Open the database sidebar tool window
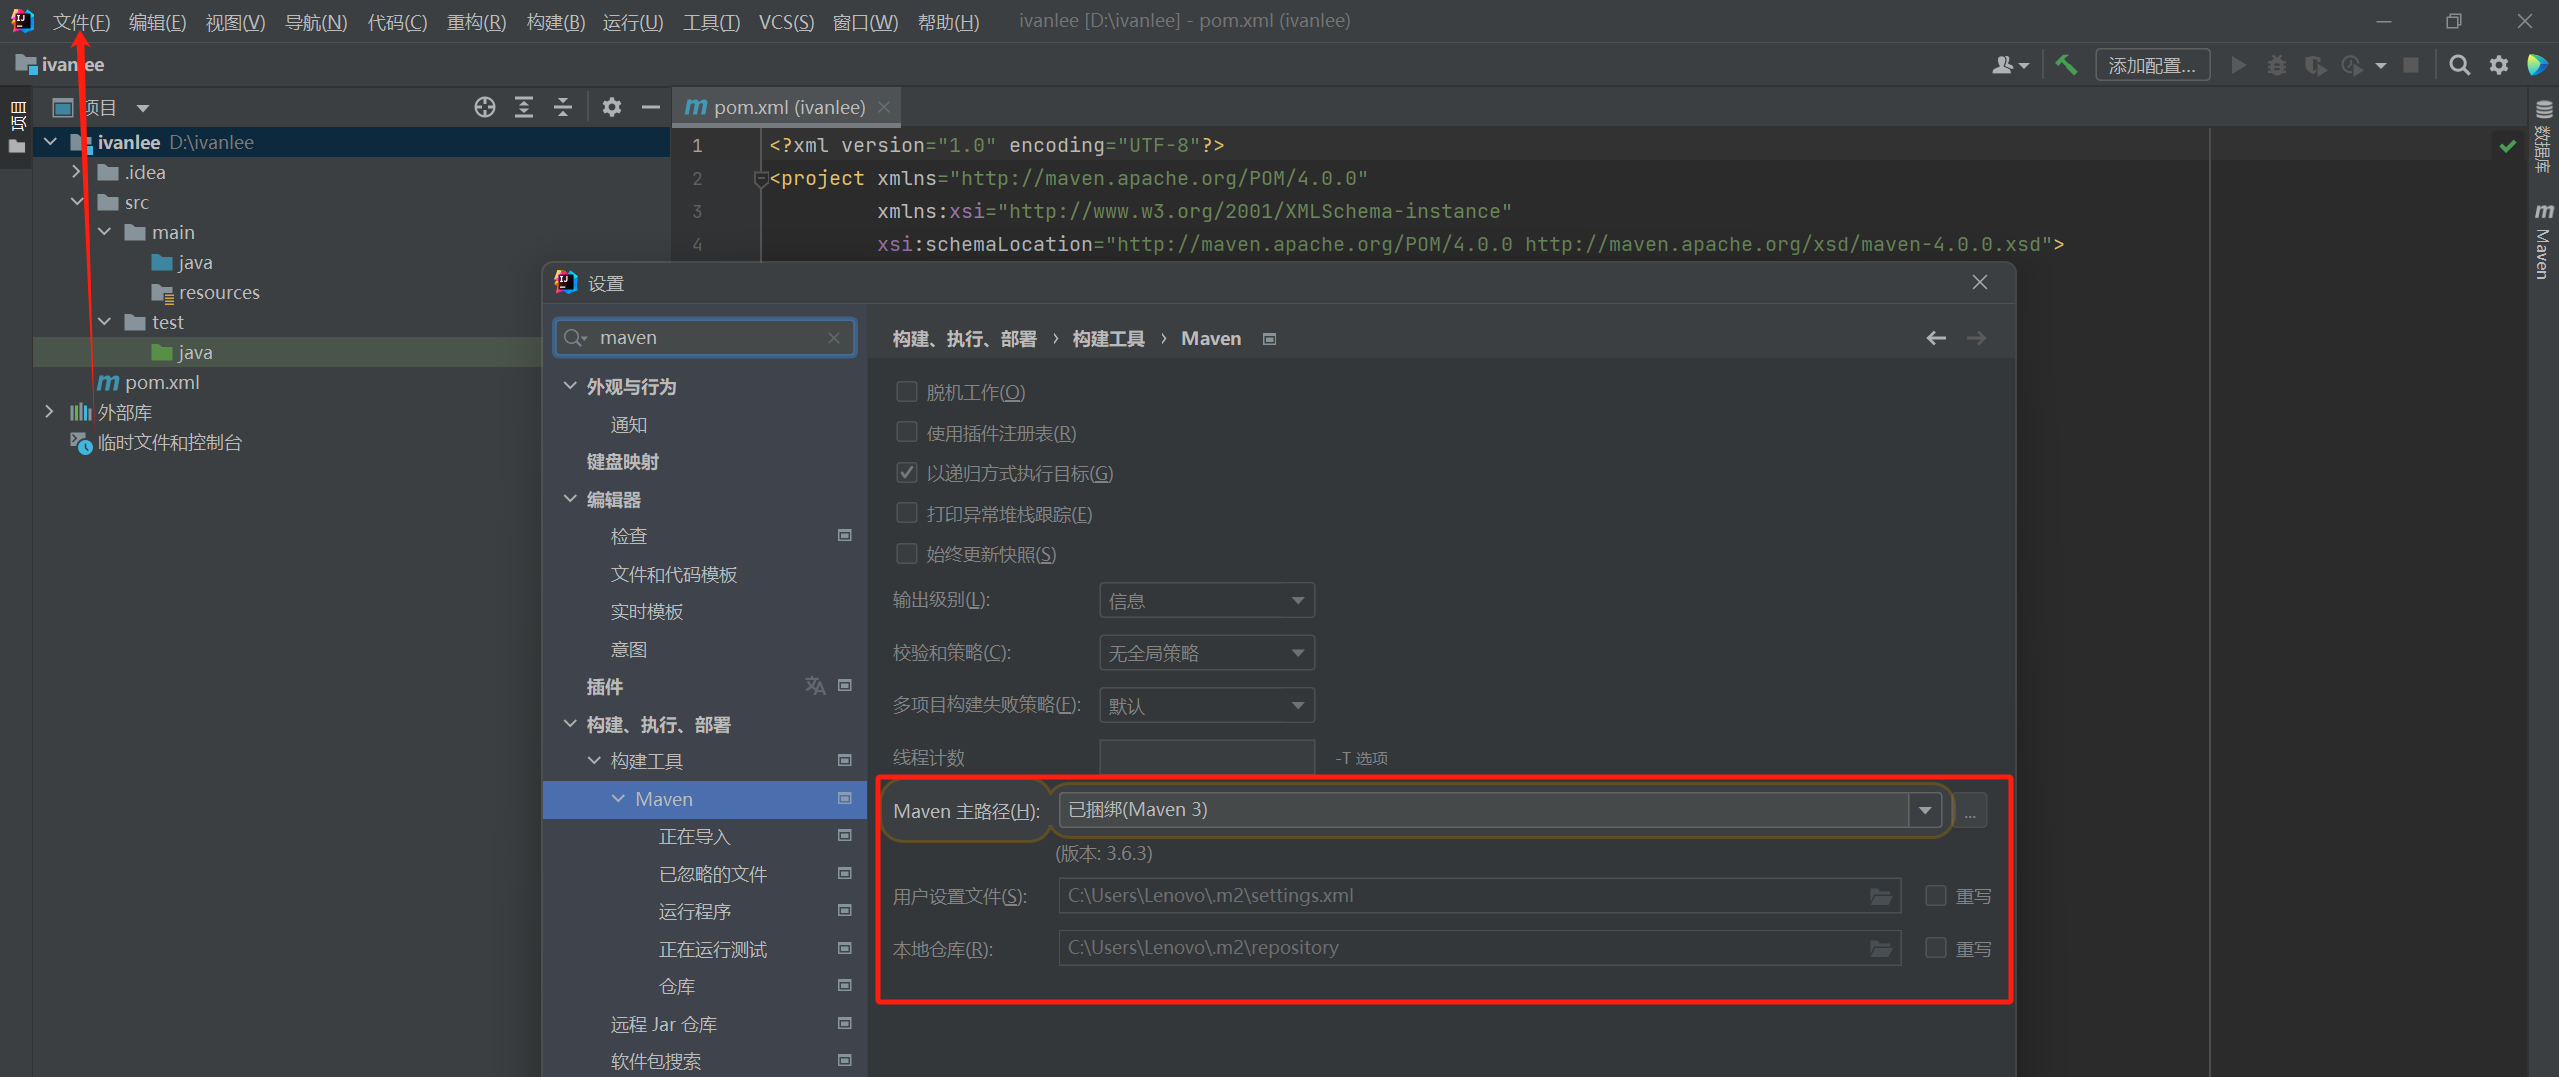 [2543, 137]
